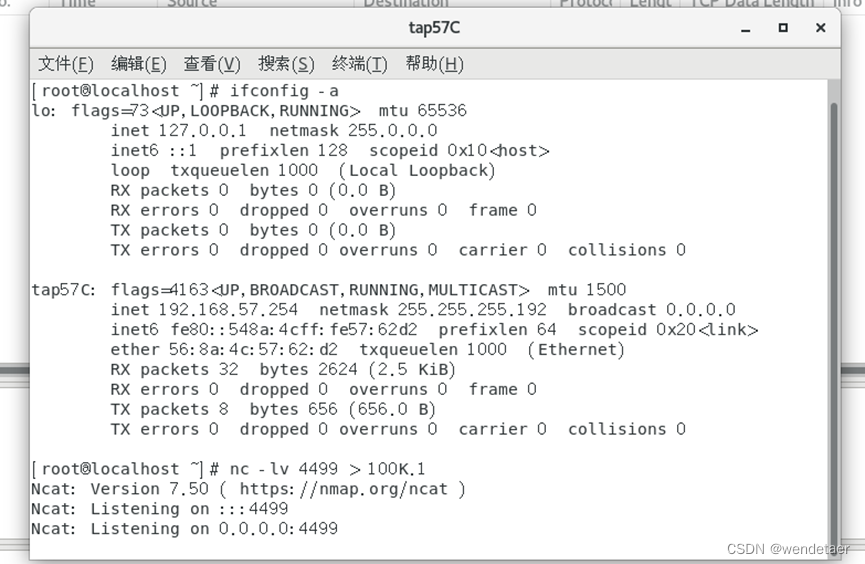Click the 'netmask 255.255.255.192' value

(433, 310)
